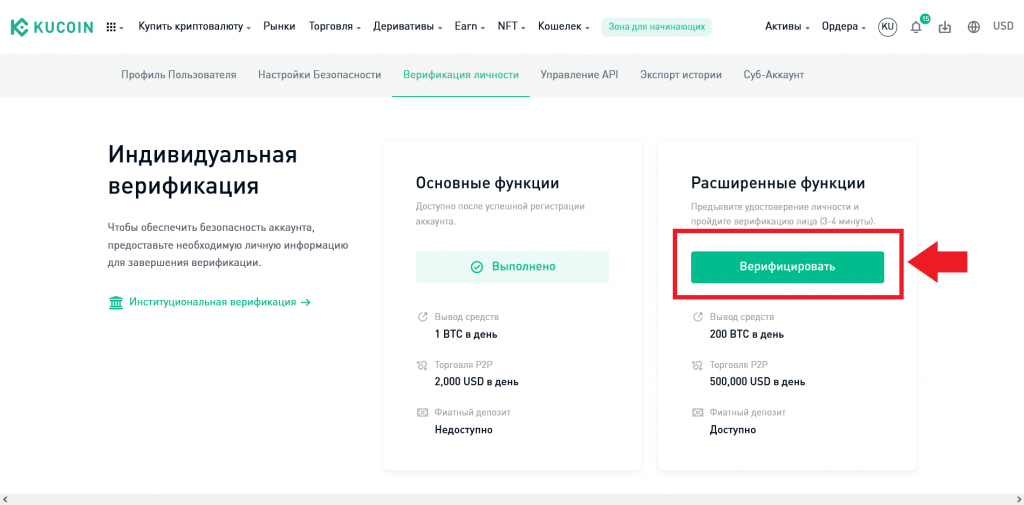Click the Индивидуальная верификация heading
Image resolution: width=1024 pixels, height=505 pixels.
coord(202,171)
